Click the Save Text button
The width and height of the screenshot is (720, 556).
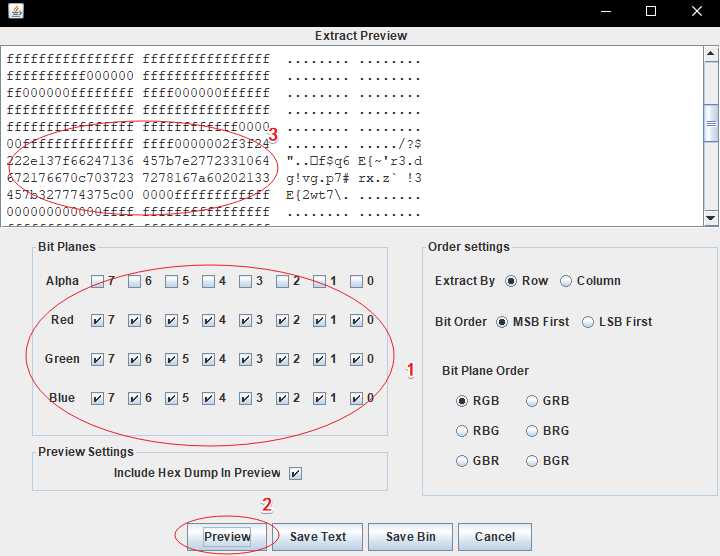click(317, 537)
